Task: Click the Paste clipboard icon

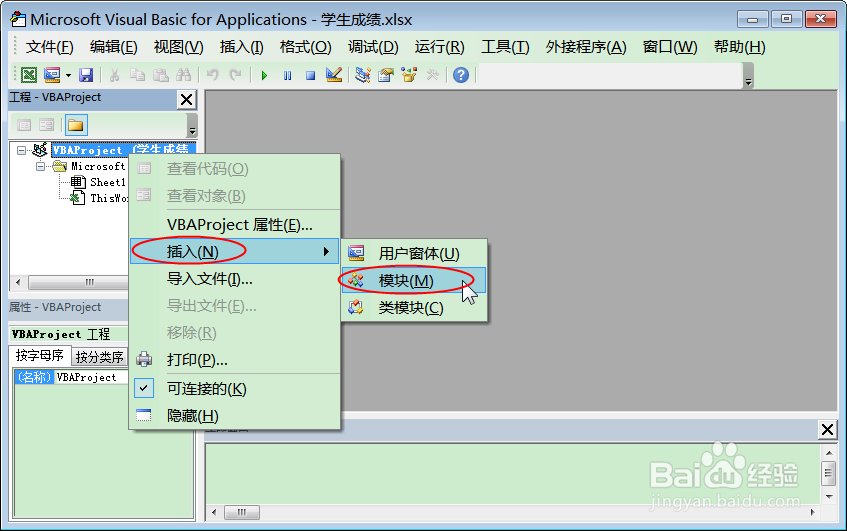Action: coord(160,75)
